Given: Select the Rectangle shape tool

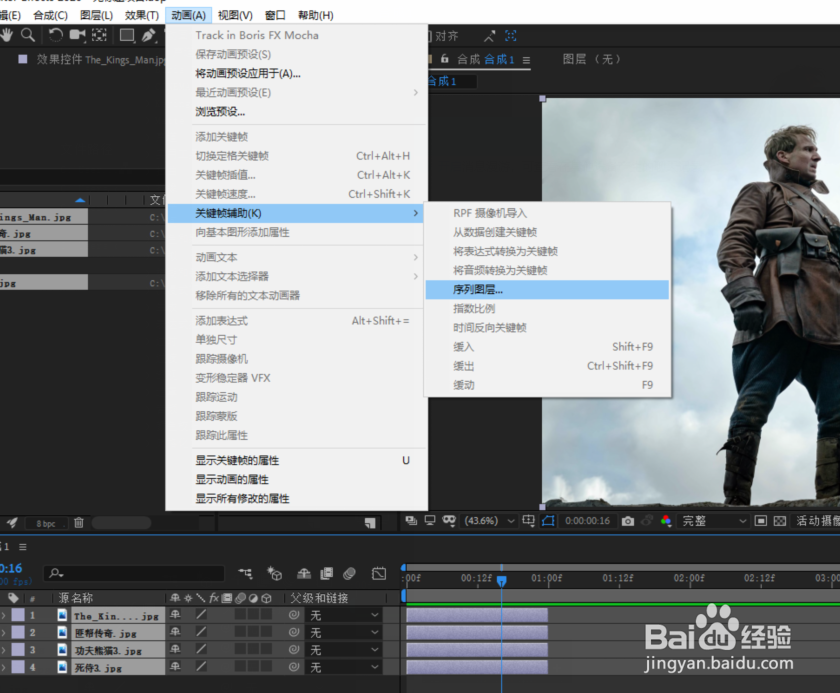Looking at the screenshot, I should (x=127, y=36).
